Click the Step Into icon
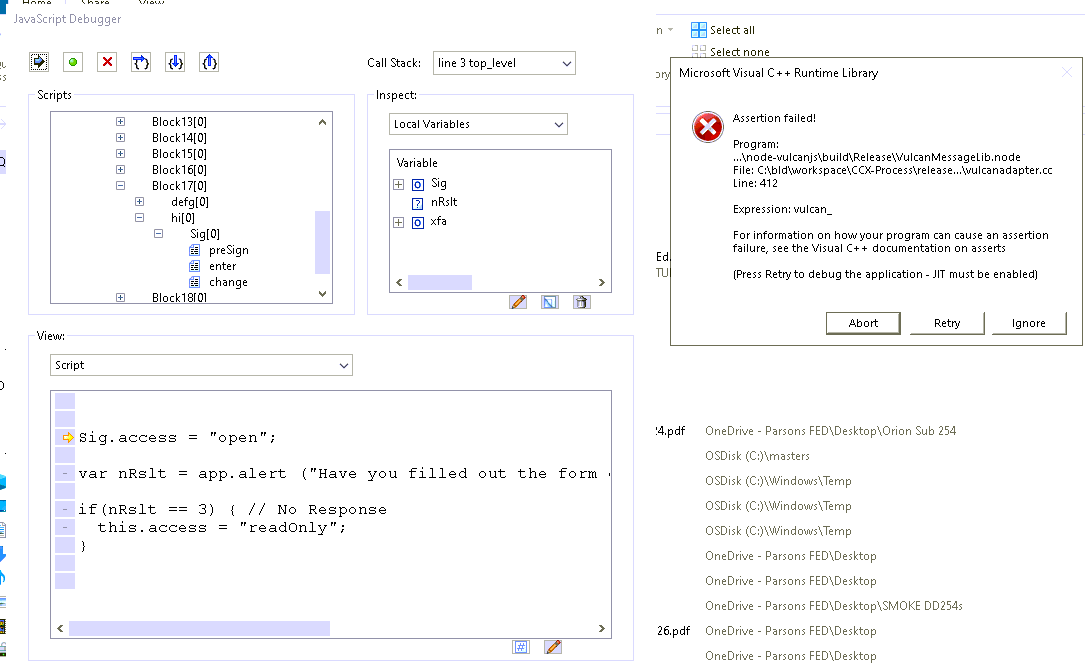The image size is (1085, 668). point(175,62)
